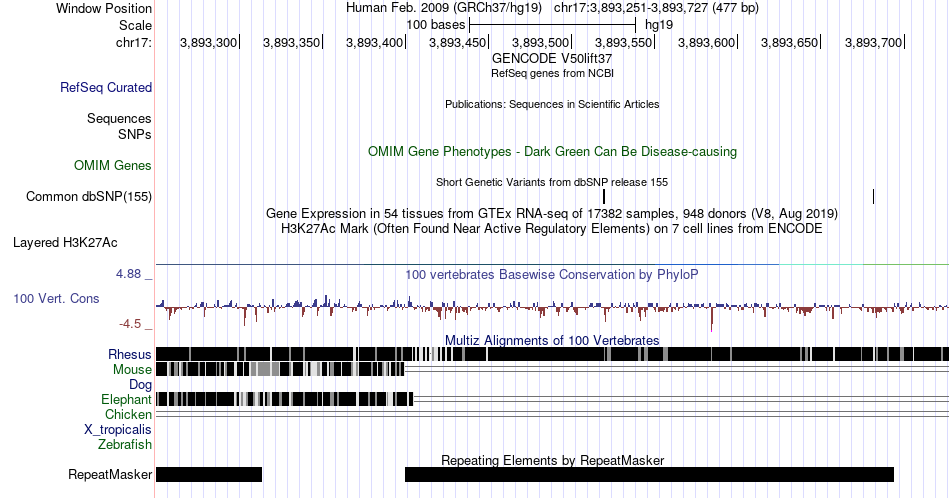Click the left RepeatMasker repeat block
The image size is (950, 498).
(x=209, y=474)
